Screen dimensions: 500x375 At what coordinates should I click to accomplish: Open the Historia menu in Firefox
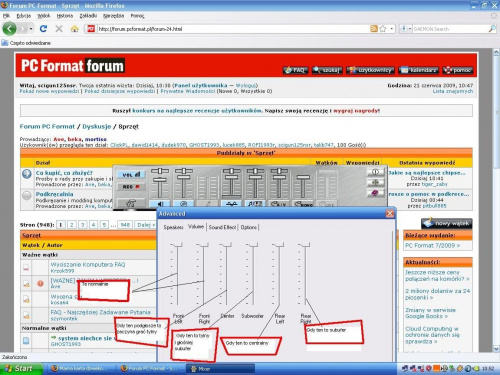point(65,16)
